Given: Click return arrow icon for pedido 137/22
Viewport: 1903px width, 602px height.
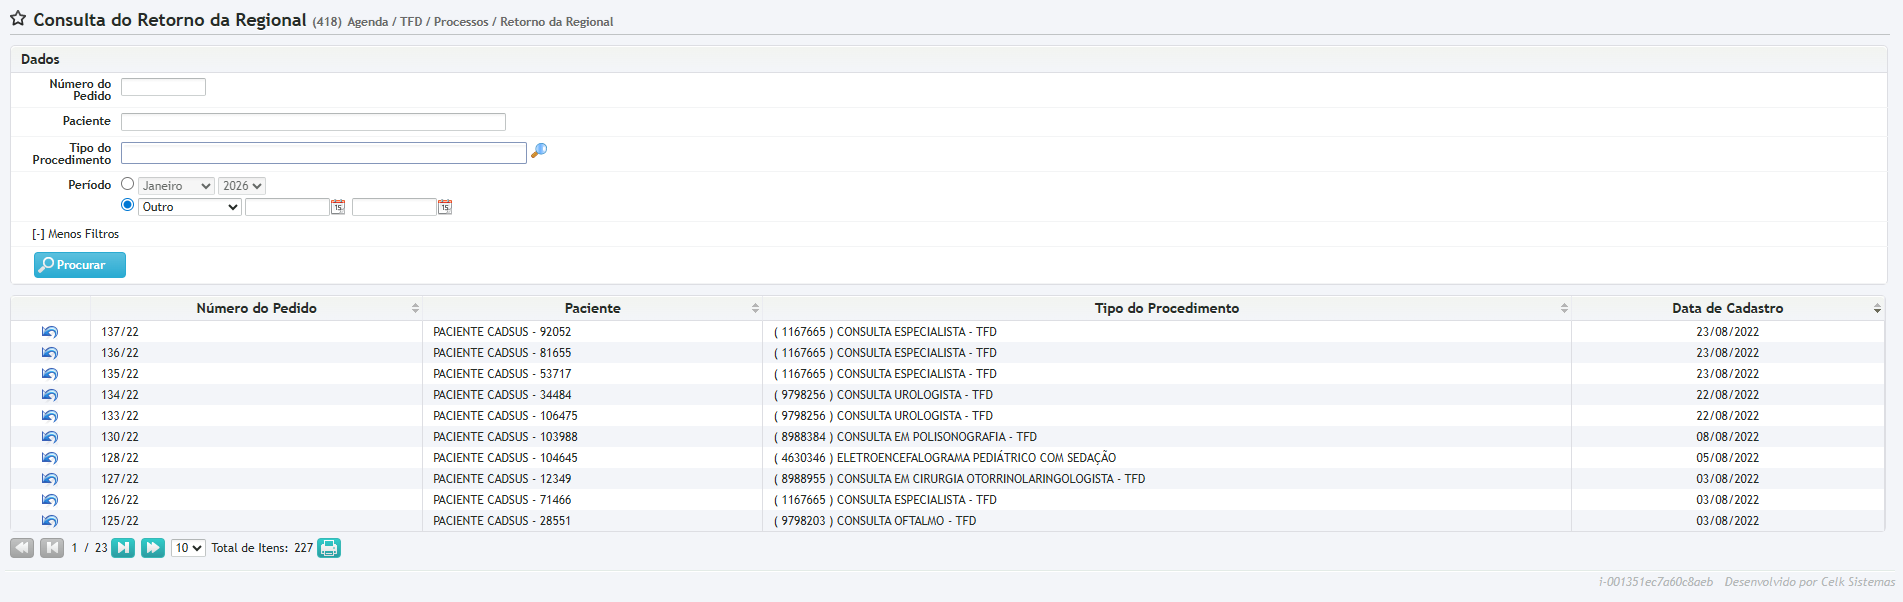Looking at the screenshot, I should (50, 332).
